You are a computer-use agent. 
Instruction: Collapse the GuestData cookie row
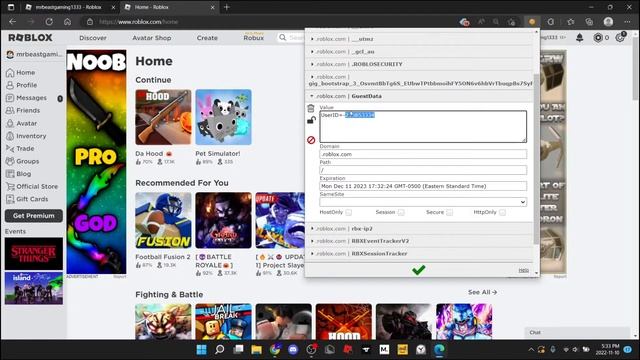(x=419, y=96)
